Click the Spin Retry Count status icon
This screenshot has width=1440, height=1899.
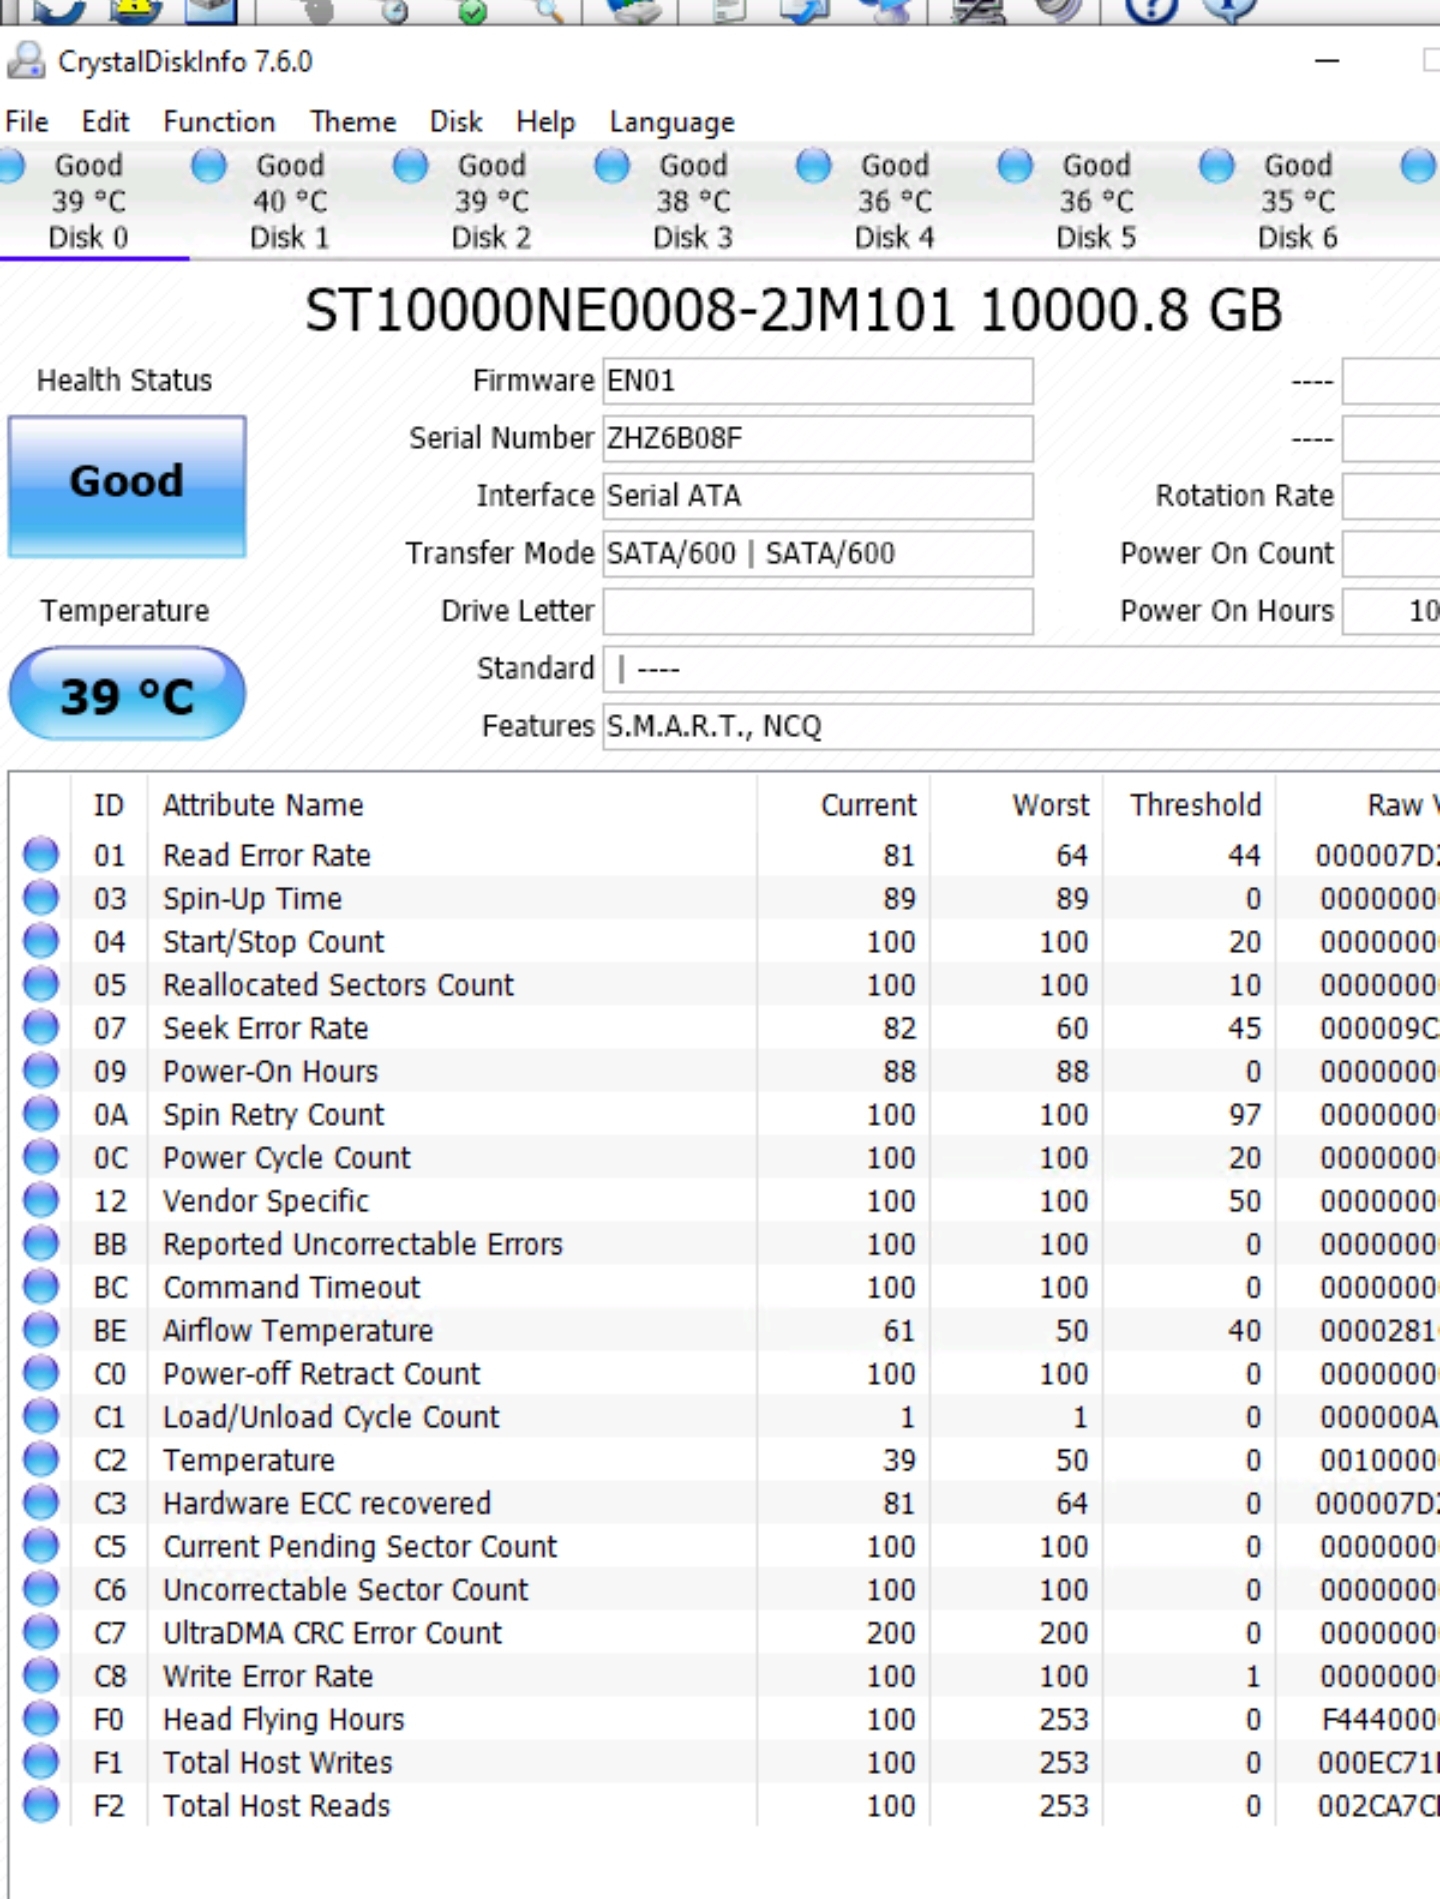click(41, 1113)
